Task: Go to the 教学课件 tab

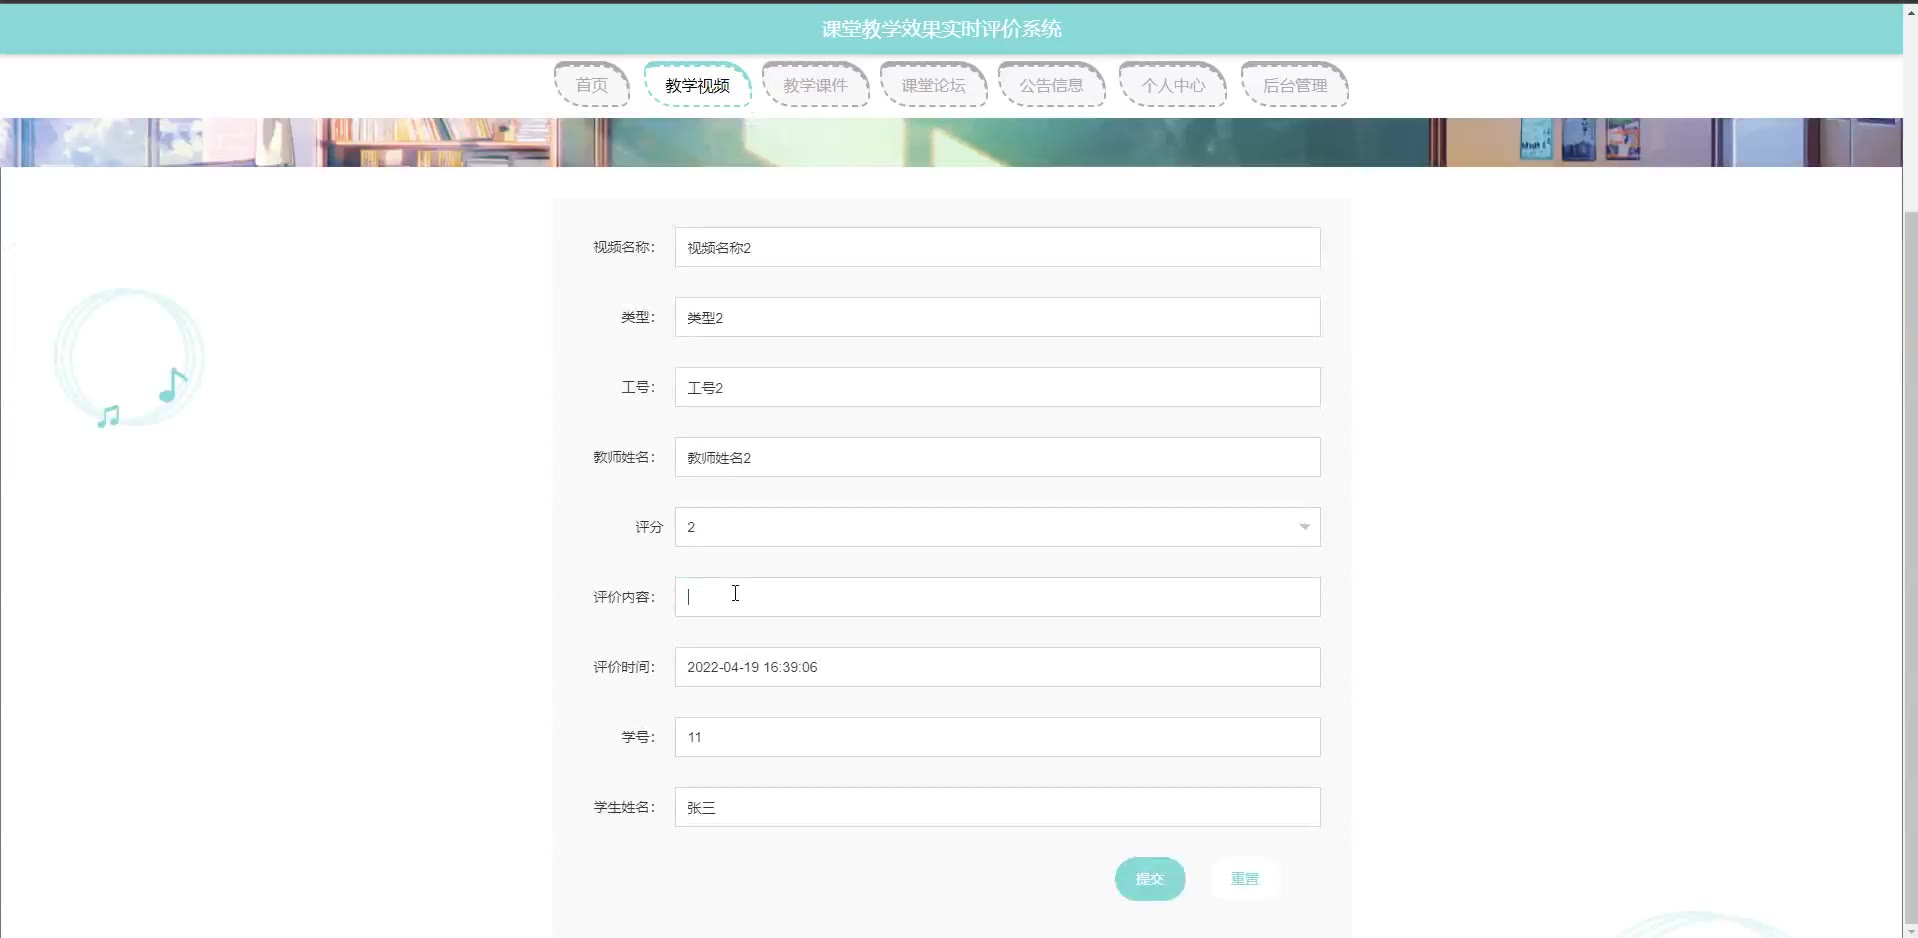Action: click(x=816, y=85)
